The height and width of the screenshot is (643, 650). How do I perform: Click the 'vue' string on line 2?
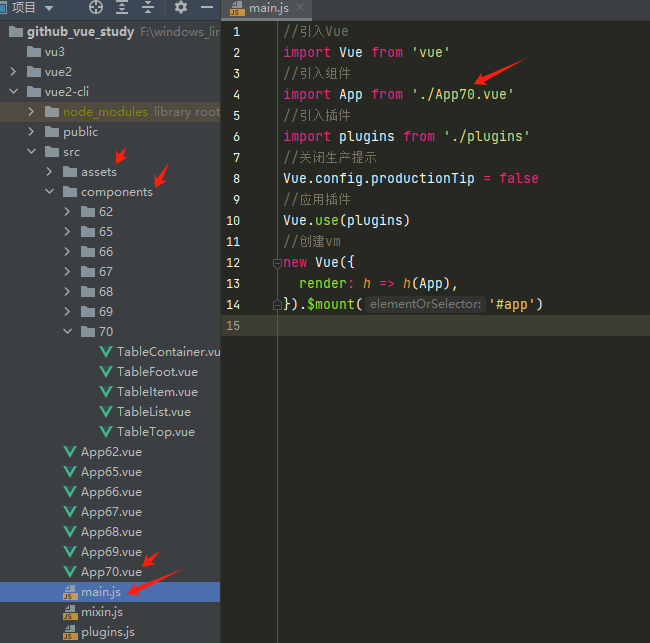(x=431, y=52)
